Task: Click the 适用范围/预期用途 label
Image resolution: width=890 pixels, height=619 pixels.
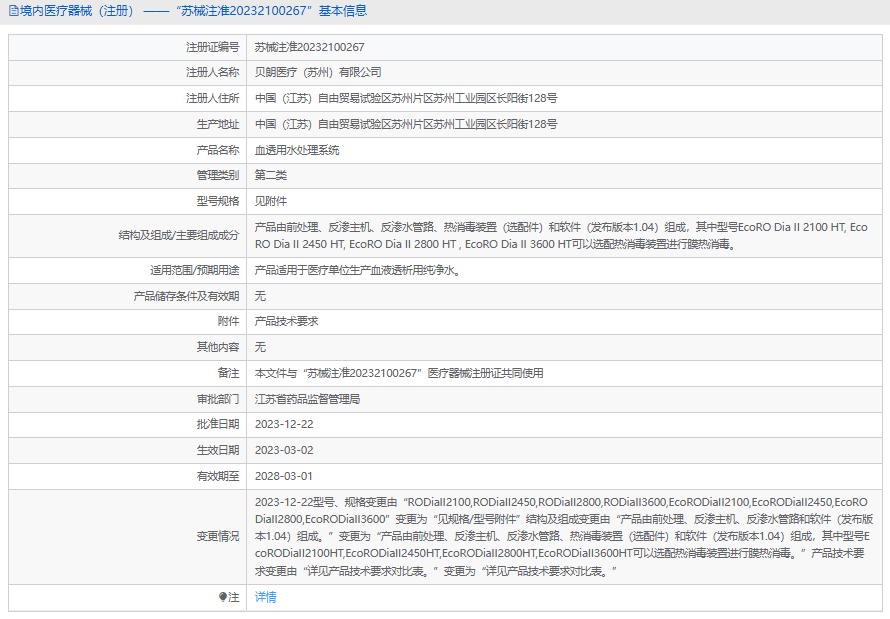Action: (x=195, y=270)
